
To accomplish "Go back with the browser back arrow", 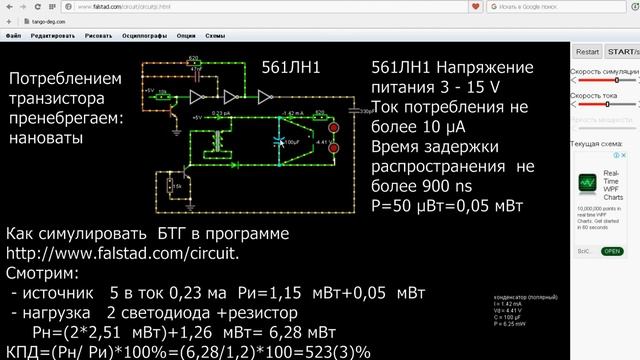I will tap(9, 7).
